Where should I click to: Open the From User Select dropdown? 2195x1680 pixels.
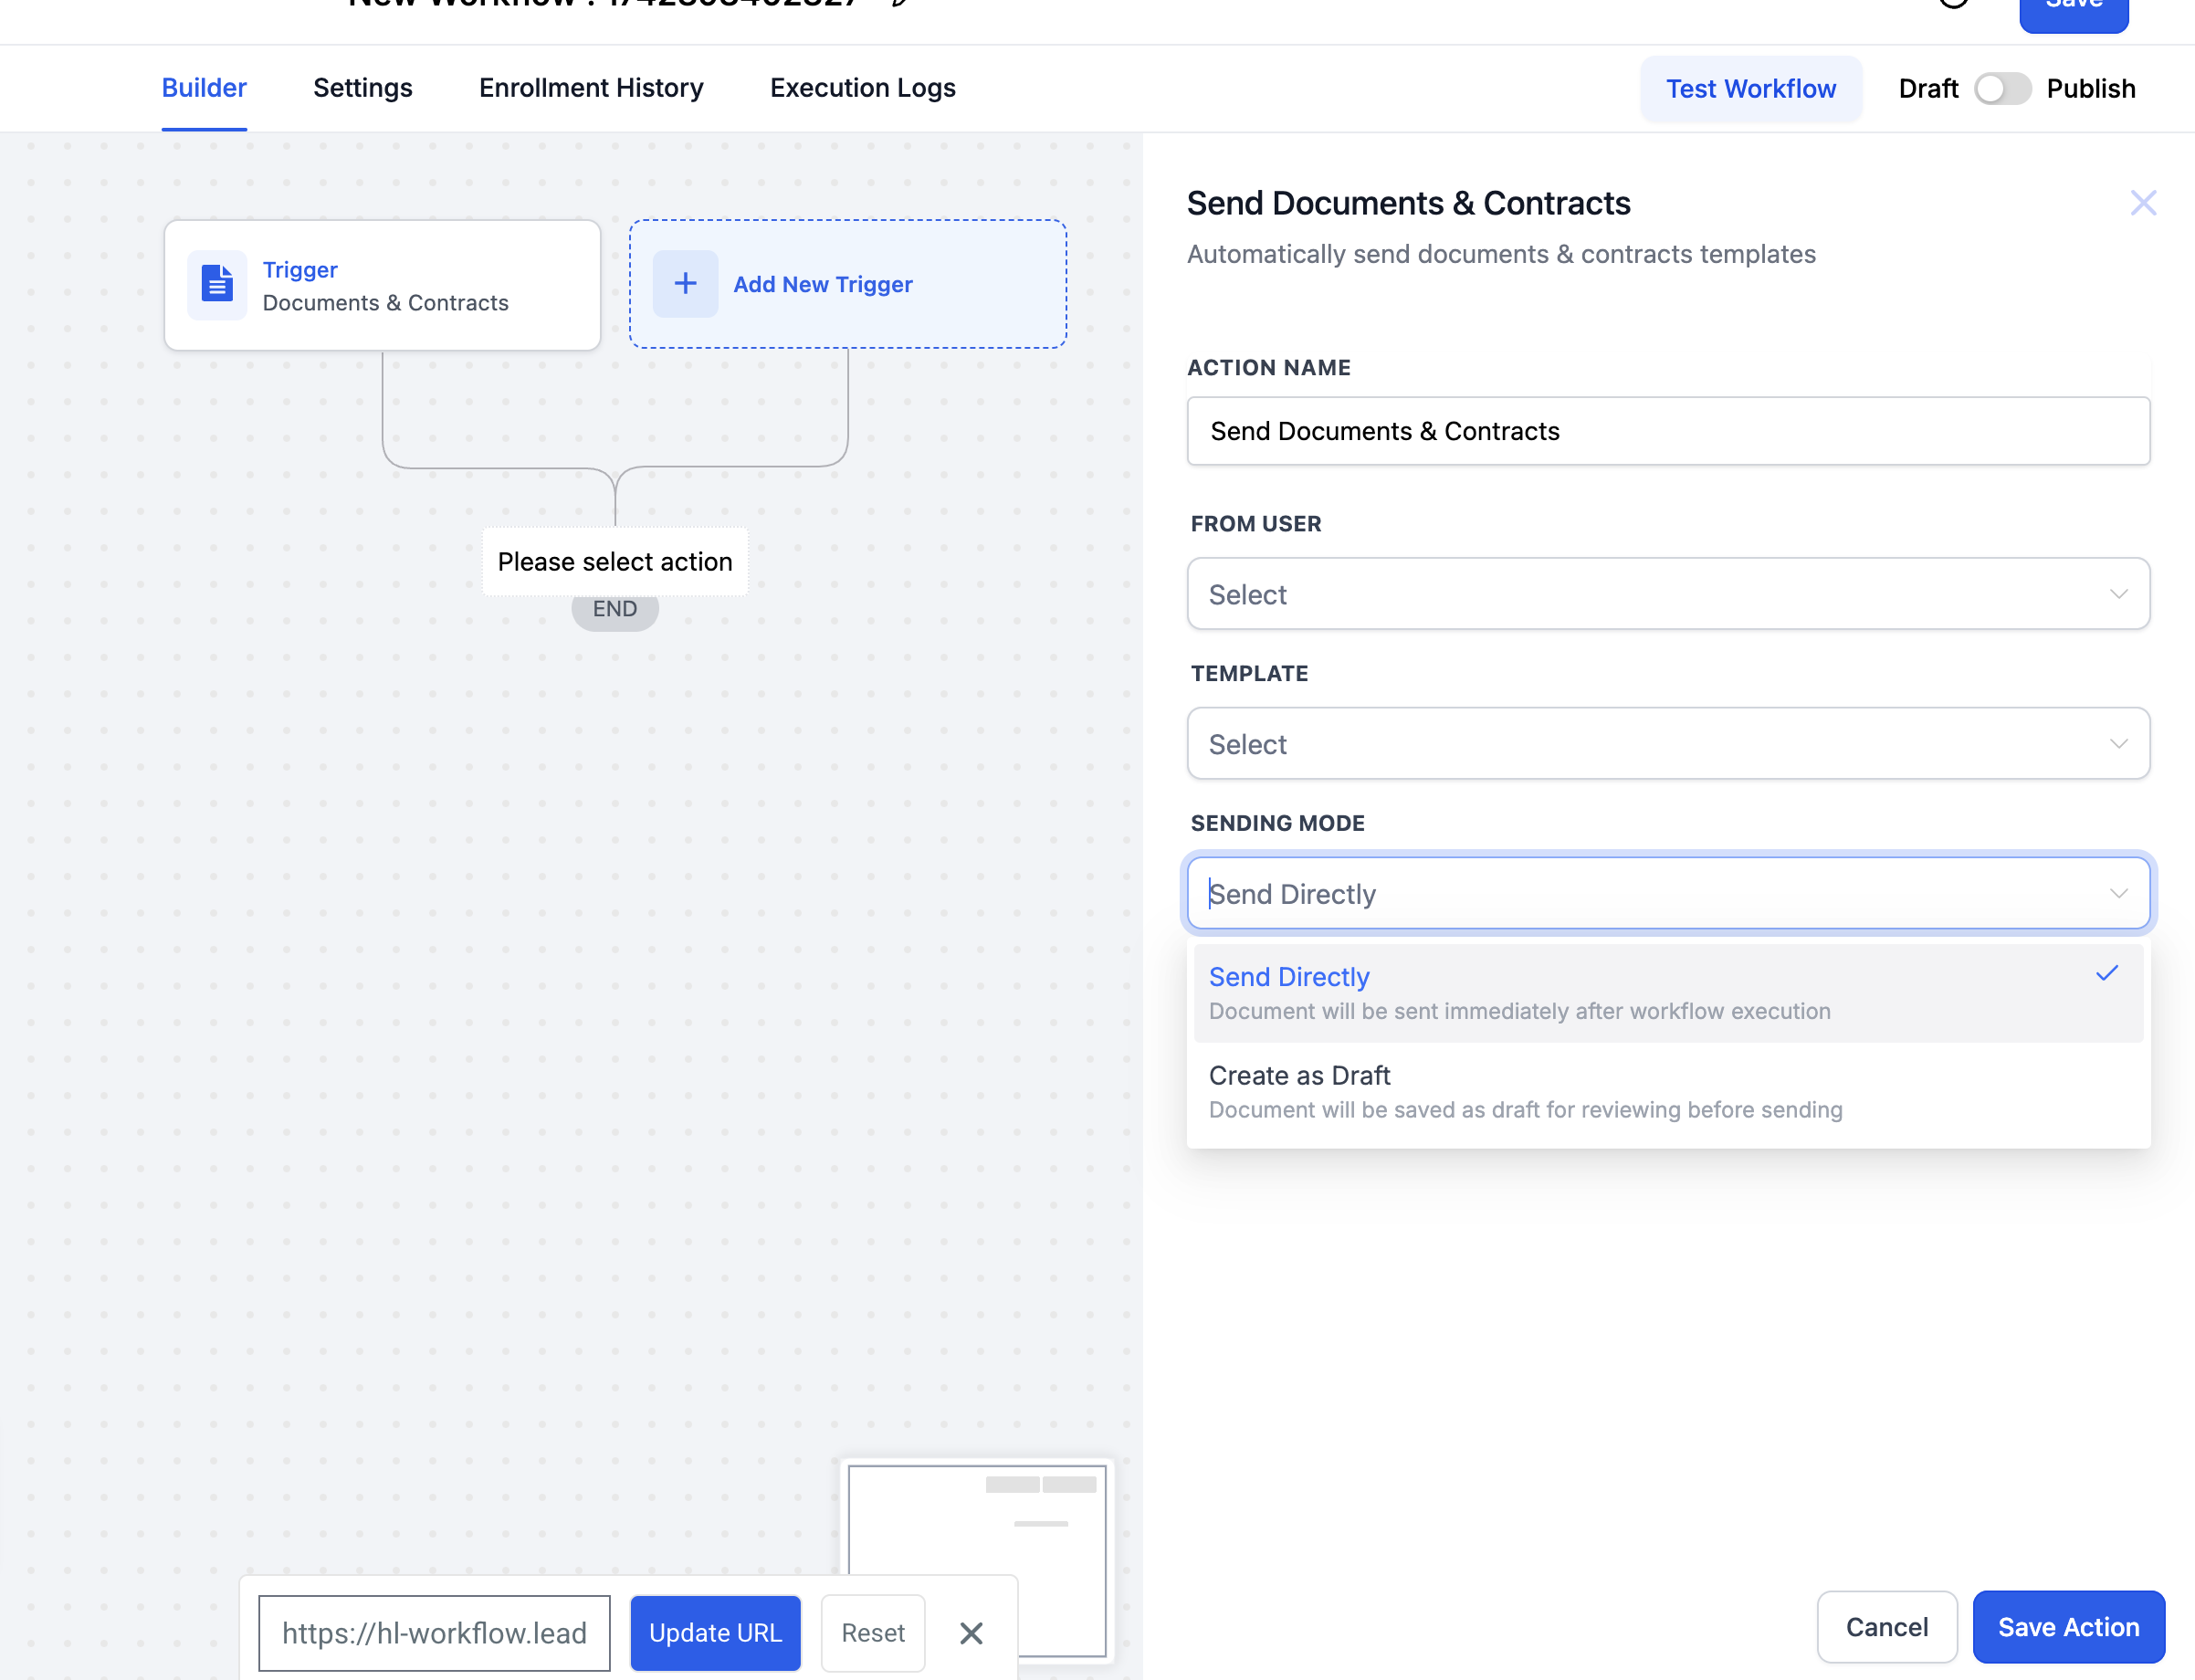tap(1667, 593)
